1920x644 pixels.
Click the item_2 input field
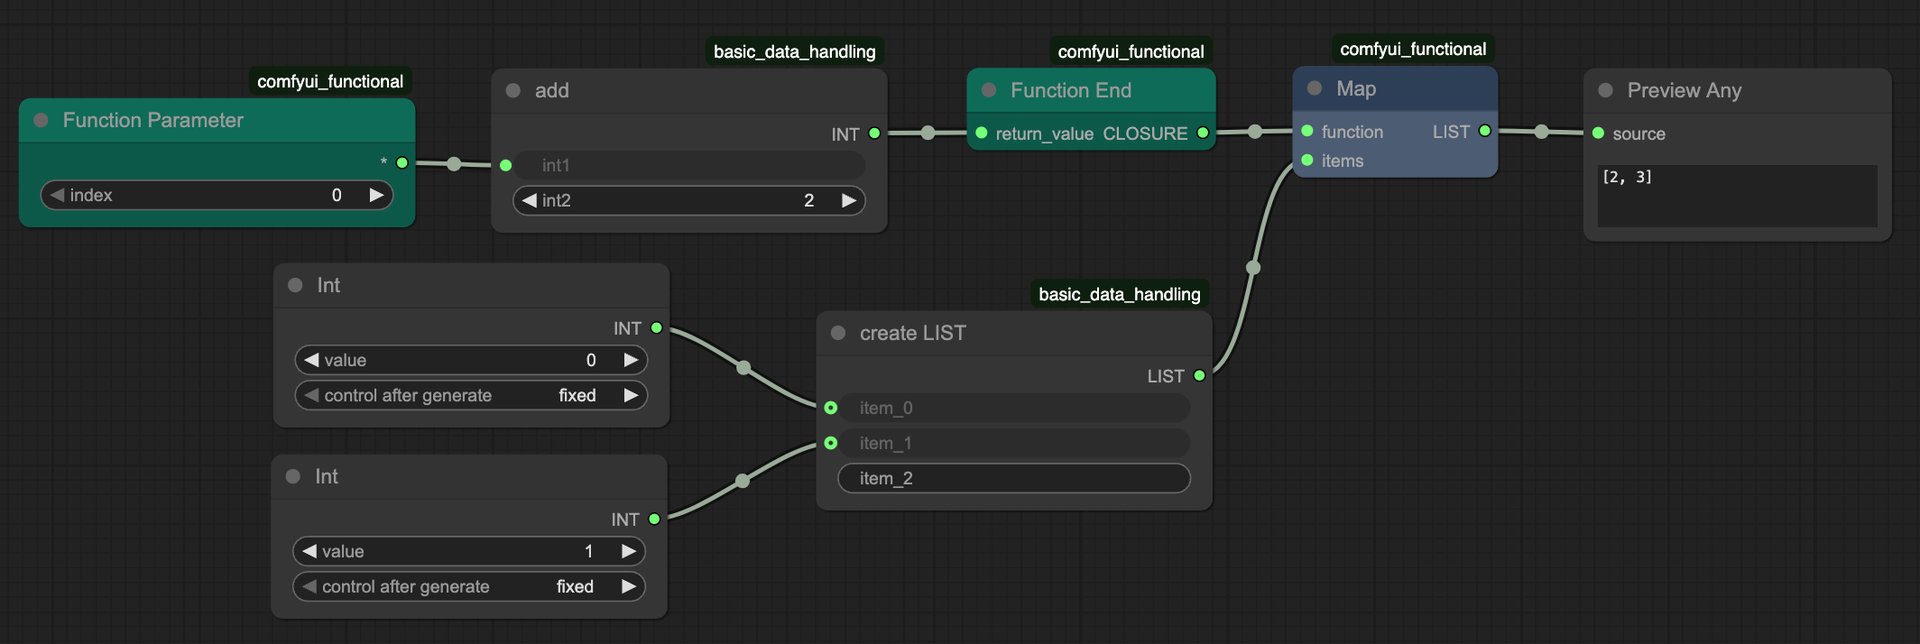click(1013, 478)
